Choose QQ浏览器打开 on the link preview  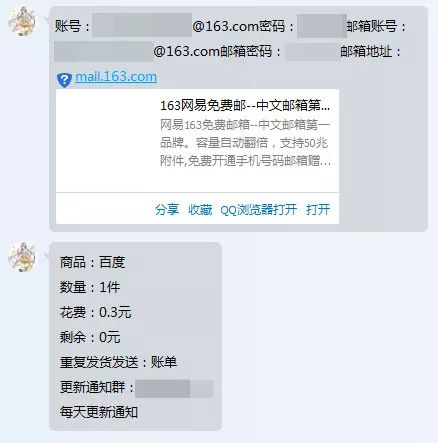pyautogui.click(x=259, y=210)
